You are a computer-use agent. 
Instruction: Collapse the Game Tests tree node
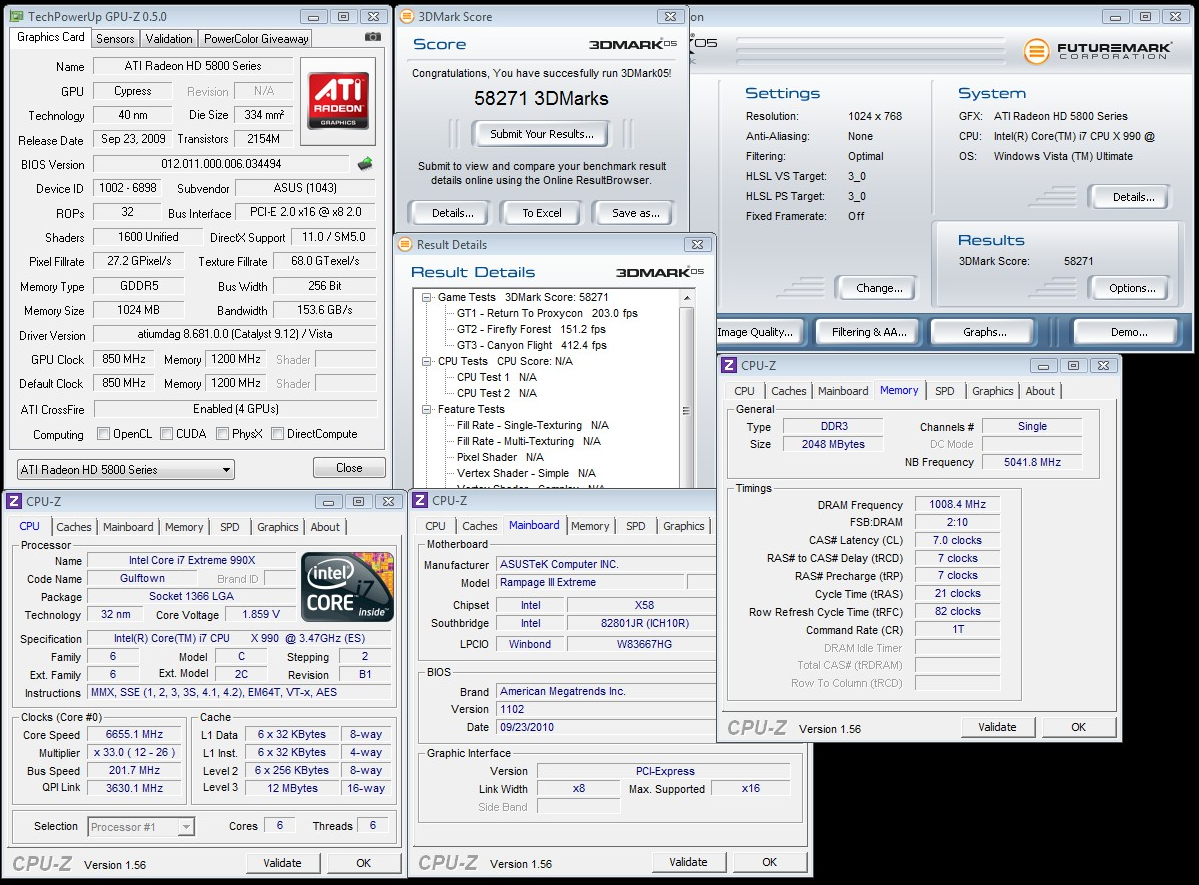click(427, 298)
